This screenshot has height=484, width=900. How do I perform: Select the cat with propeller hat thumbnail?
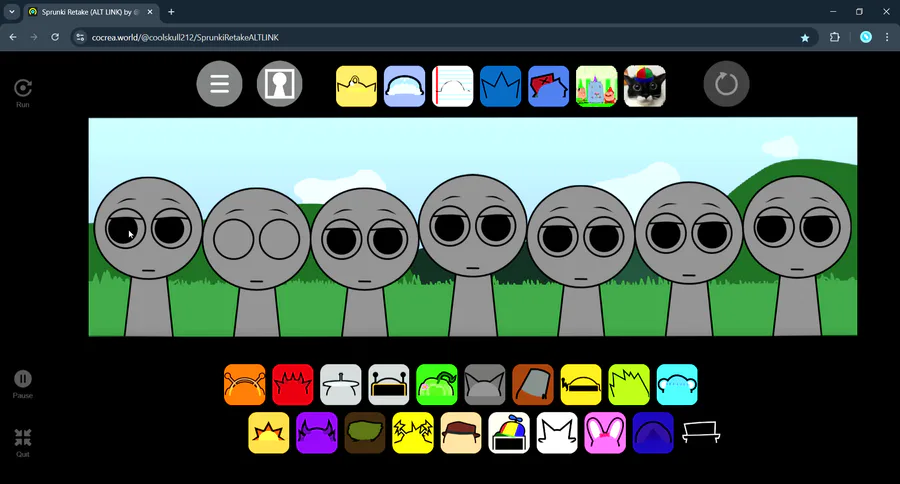click(x=645, y=86)
